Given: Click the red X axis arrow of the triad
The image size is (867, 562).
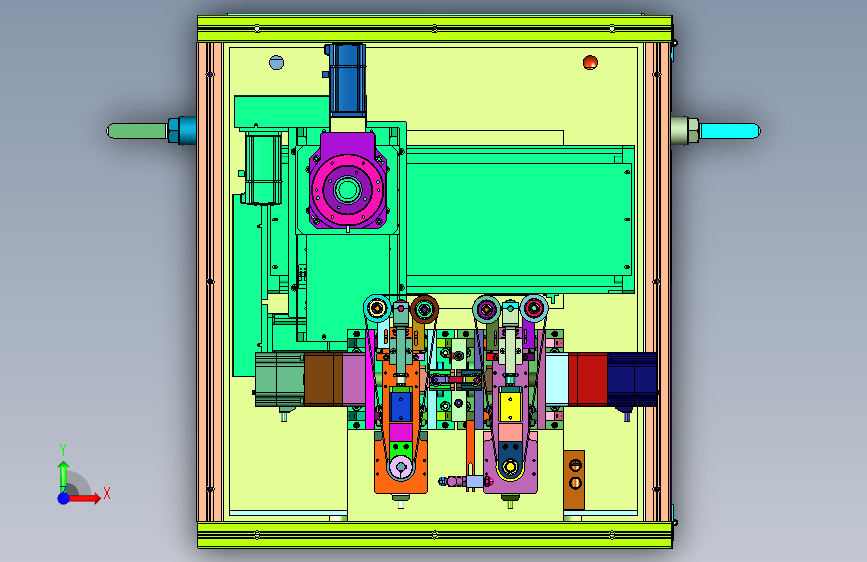Looking at the screenshot, I should coord(84,498).
